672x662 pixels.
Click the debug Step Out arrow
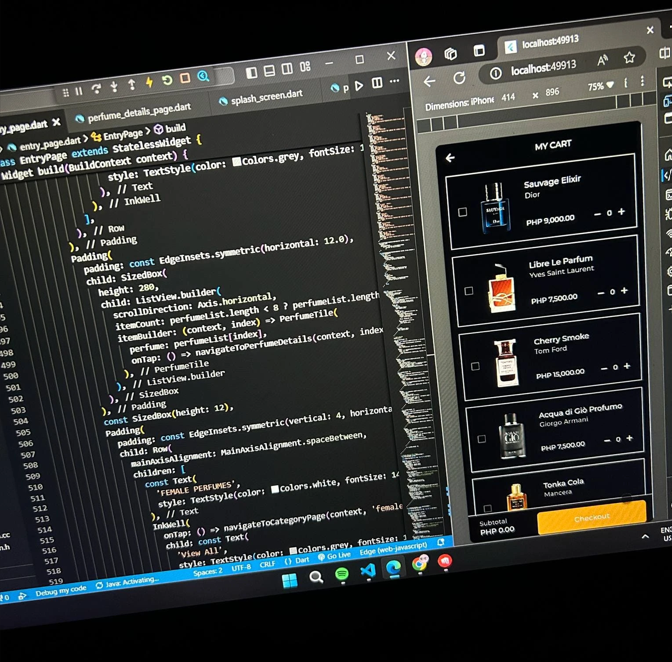tap(132, 84)
